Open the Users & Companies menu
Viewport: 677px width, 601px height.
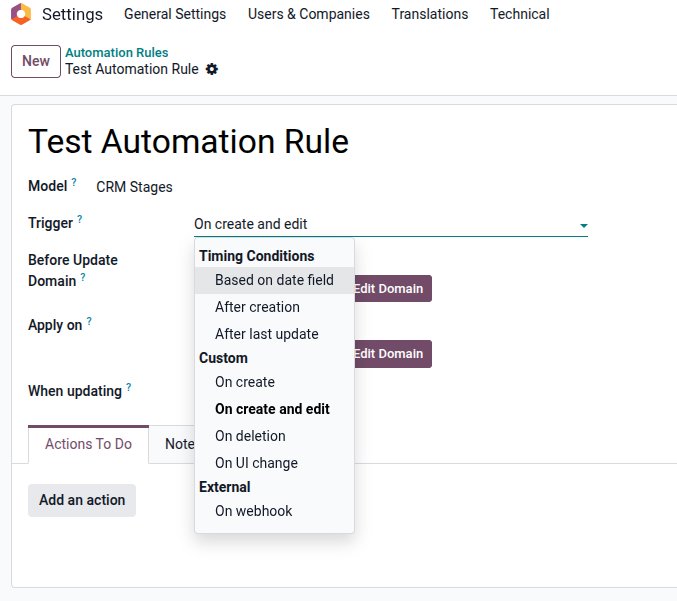point(308,14)
